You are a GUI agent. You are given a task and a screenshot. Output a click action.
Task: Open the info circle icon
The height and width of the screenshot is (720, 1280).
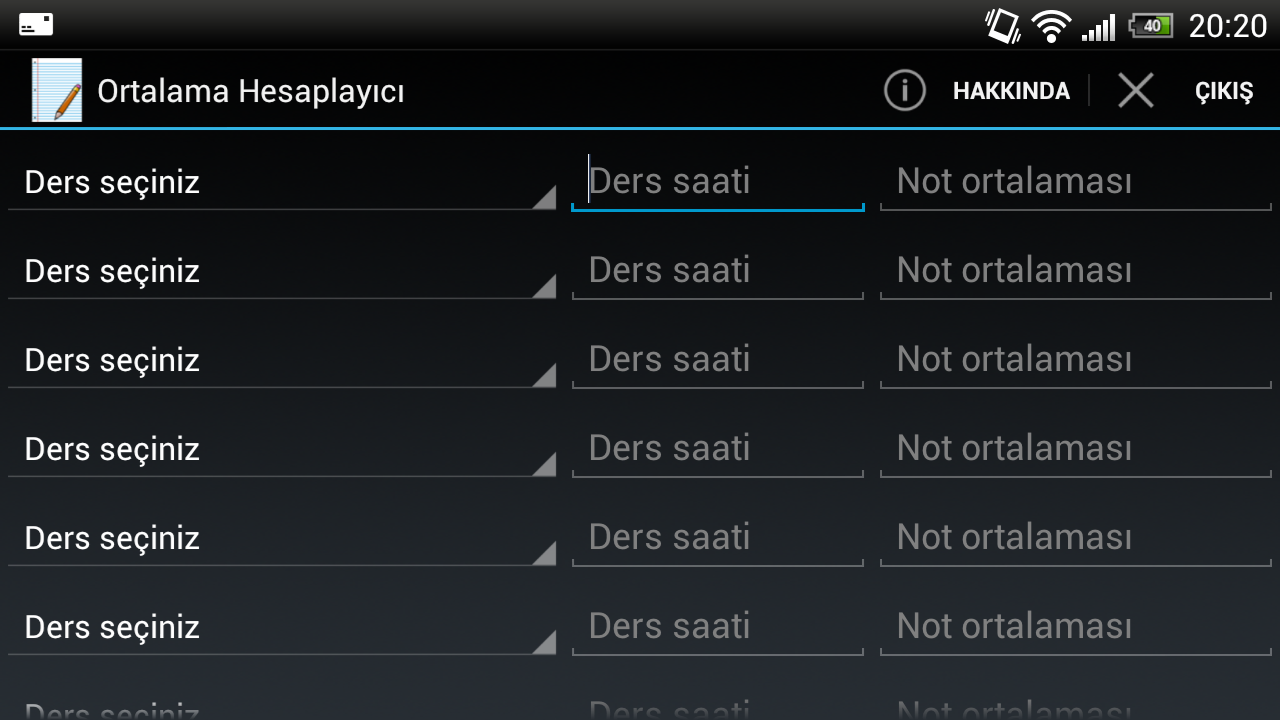coord(904,91)
